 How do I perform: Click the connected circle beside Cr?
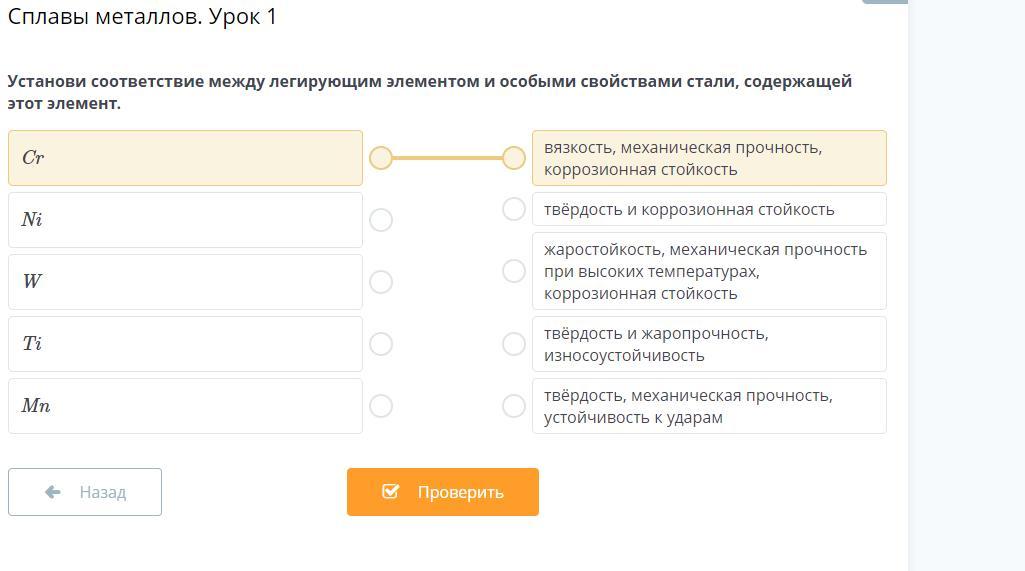coord(381,158)
